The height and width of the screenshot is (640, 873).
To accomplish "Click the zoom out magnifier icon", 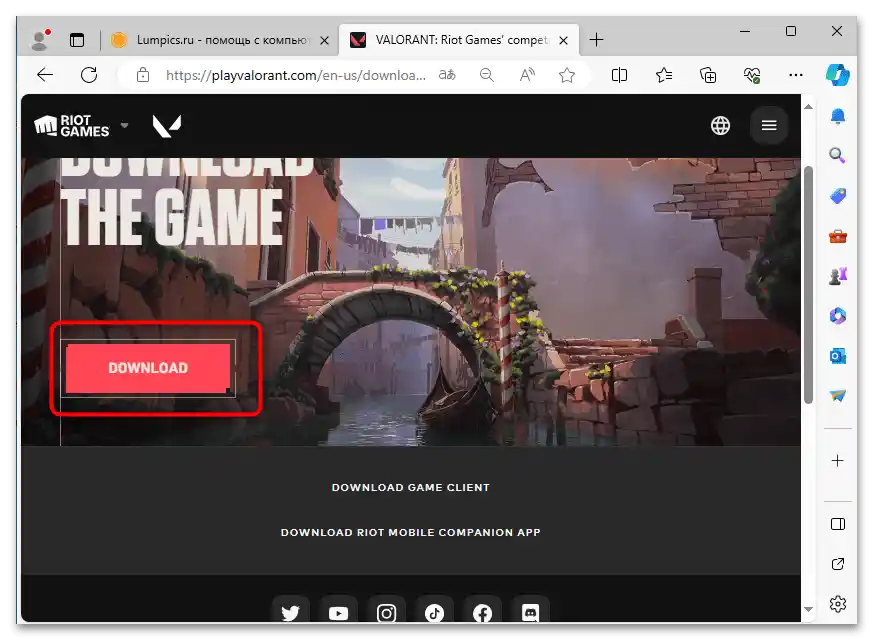I will [x=487, y=75].
